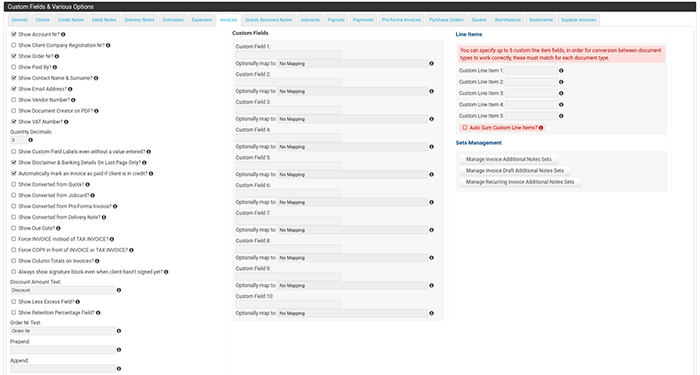
Task: Open mapping dropdown for Custom Field 10
Action: [353, 313]
